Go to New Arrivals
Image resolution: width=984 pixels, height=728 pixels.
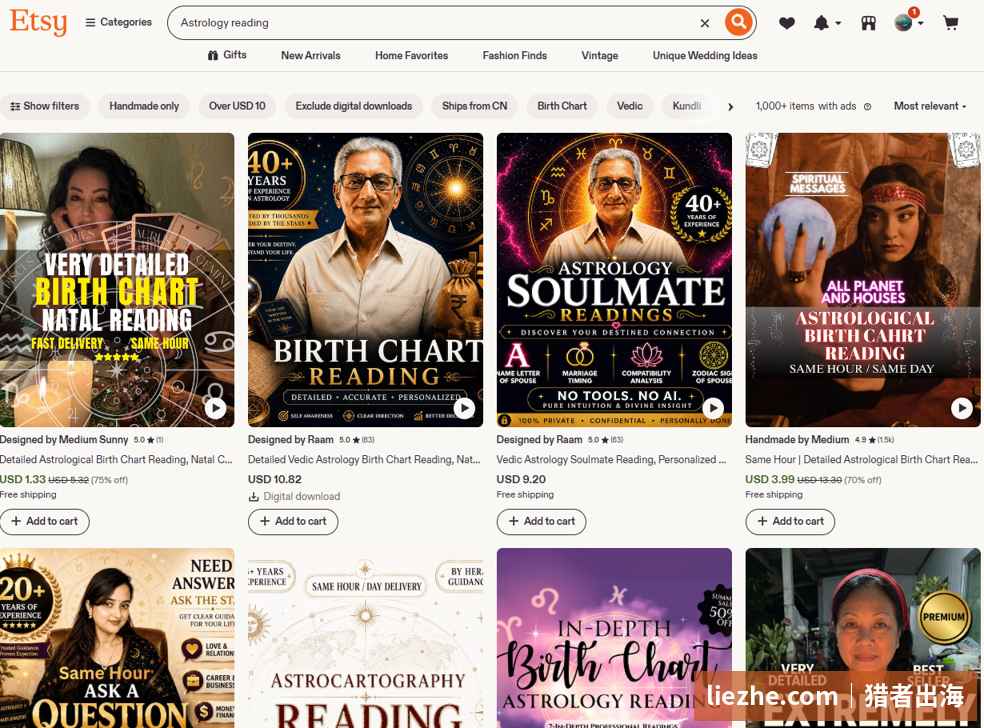click(311, 55)
